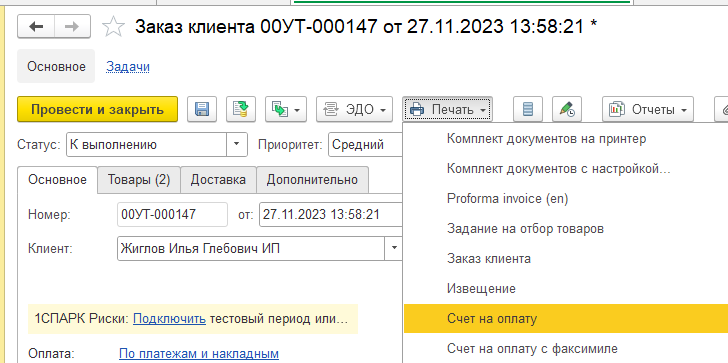This screenshot has width=728, height=363.
Task: Expand the Статус dropdown arrow
Action: pyautogui.click(x=237, y=144)
